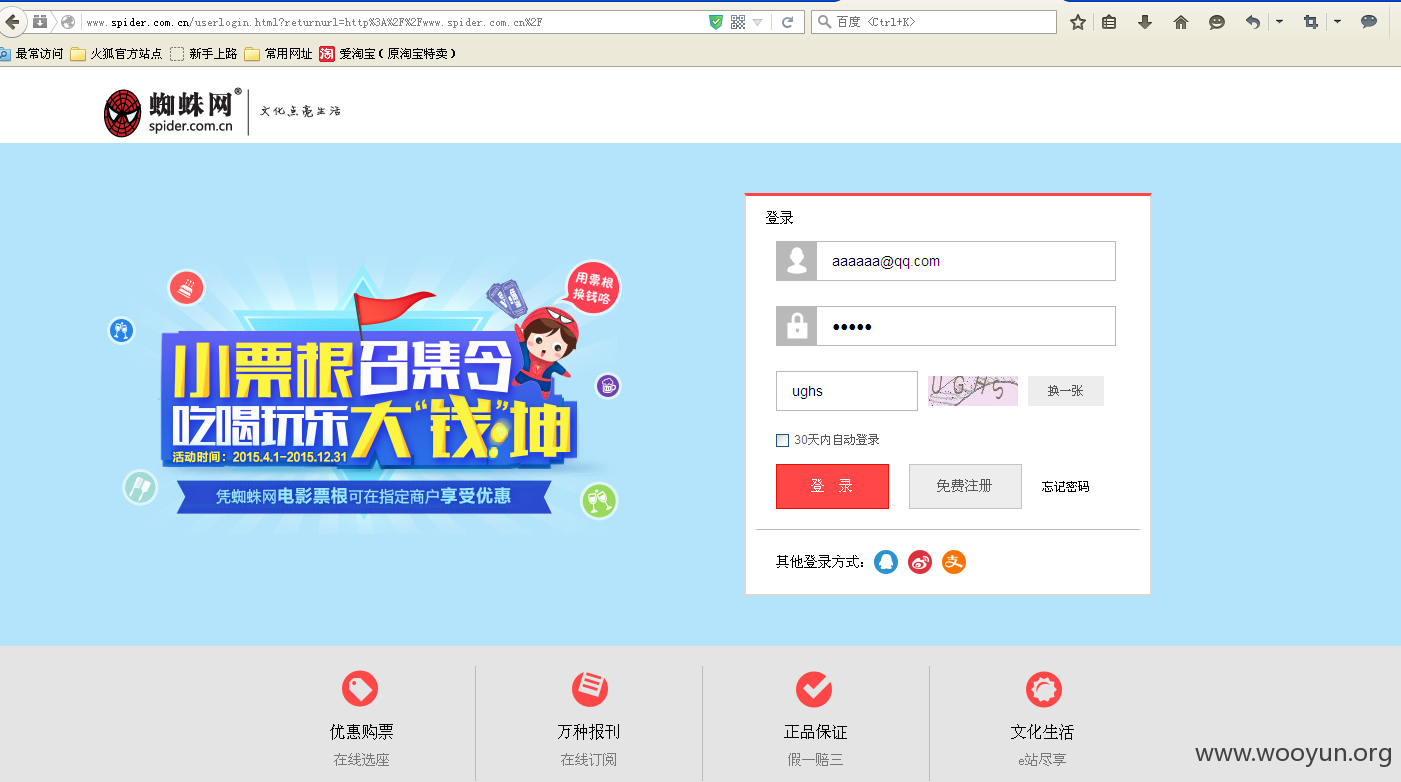Image resolution: width=1401 pixels, height=782 pixels.
Task: Open 新手上路 bookmark
Action: [x=204, y=54]
